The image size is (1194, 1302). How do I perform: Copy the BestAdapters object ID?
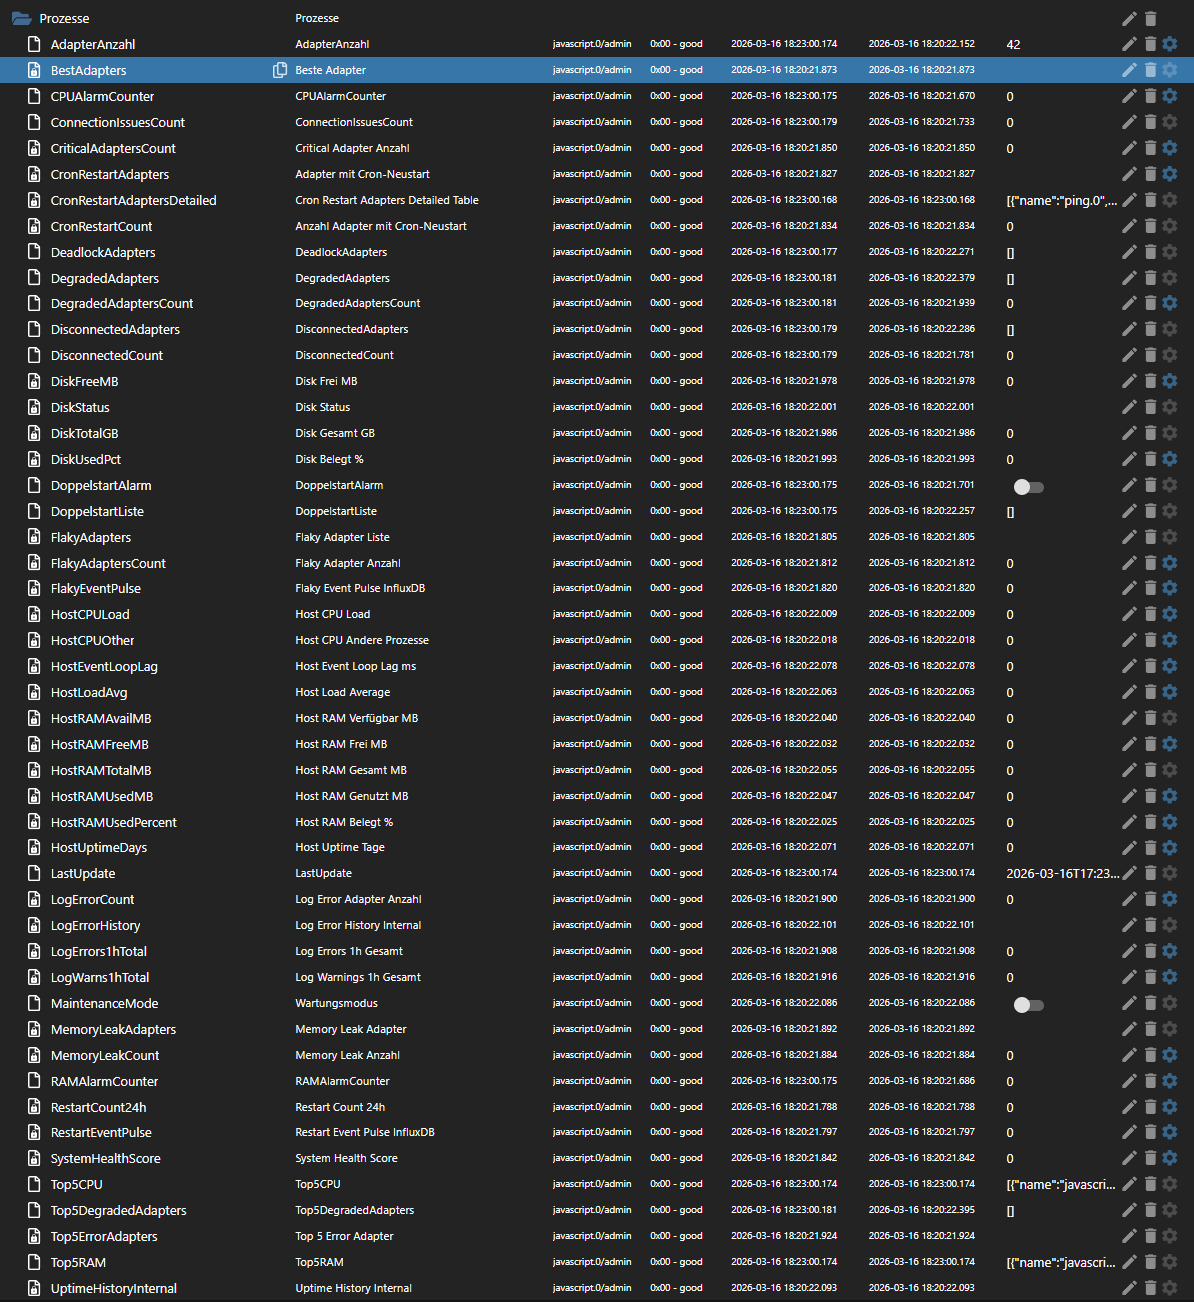pos(280,70)
